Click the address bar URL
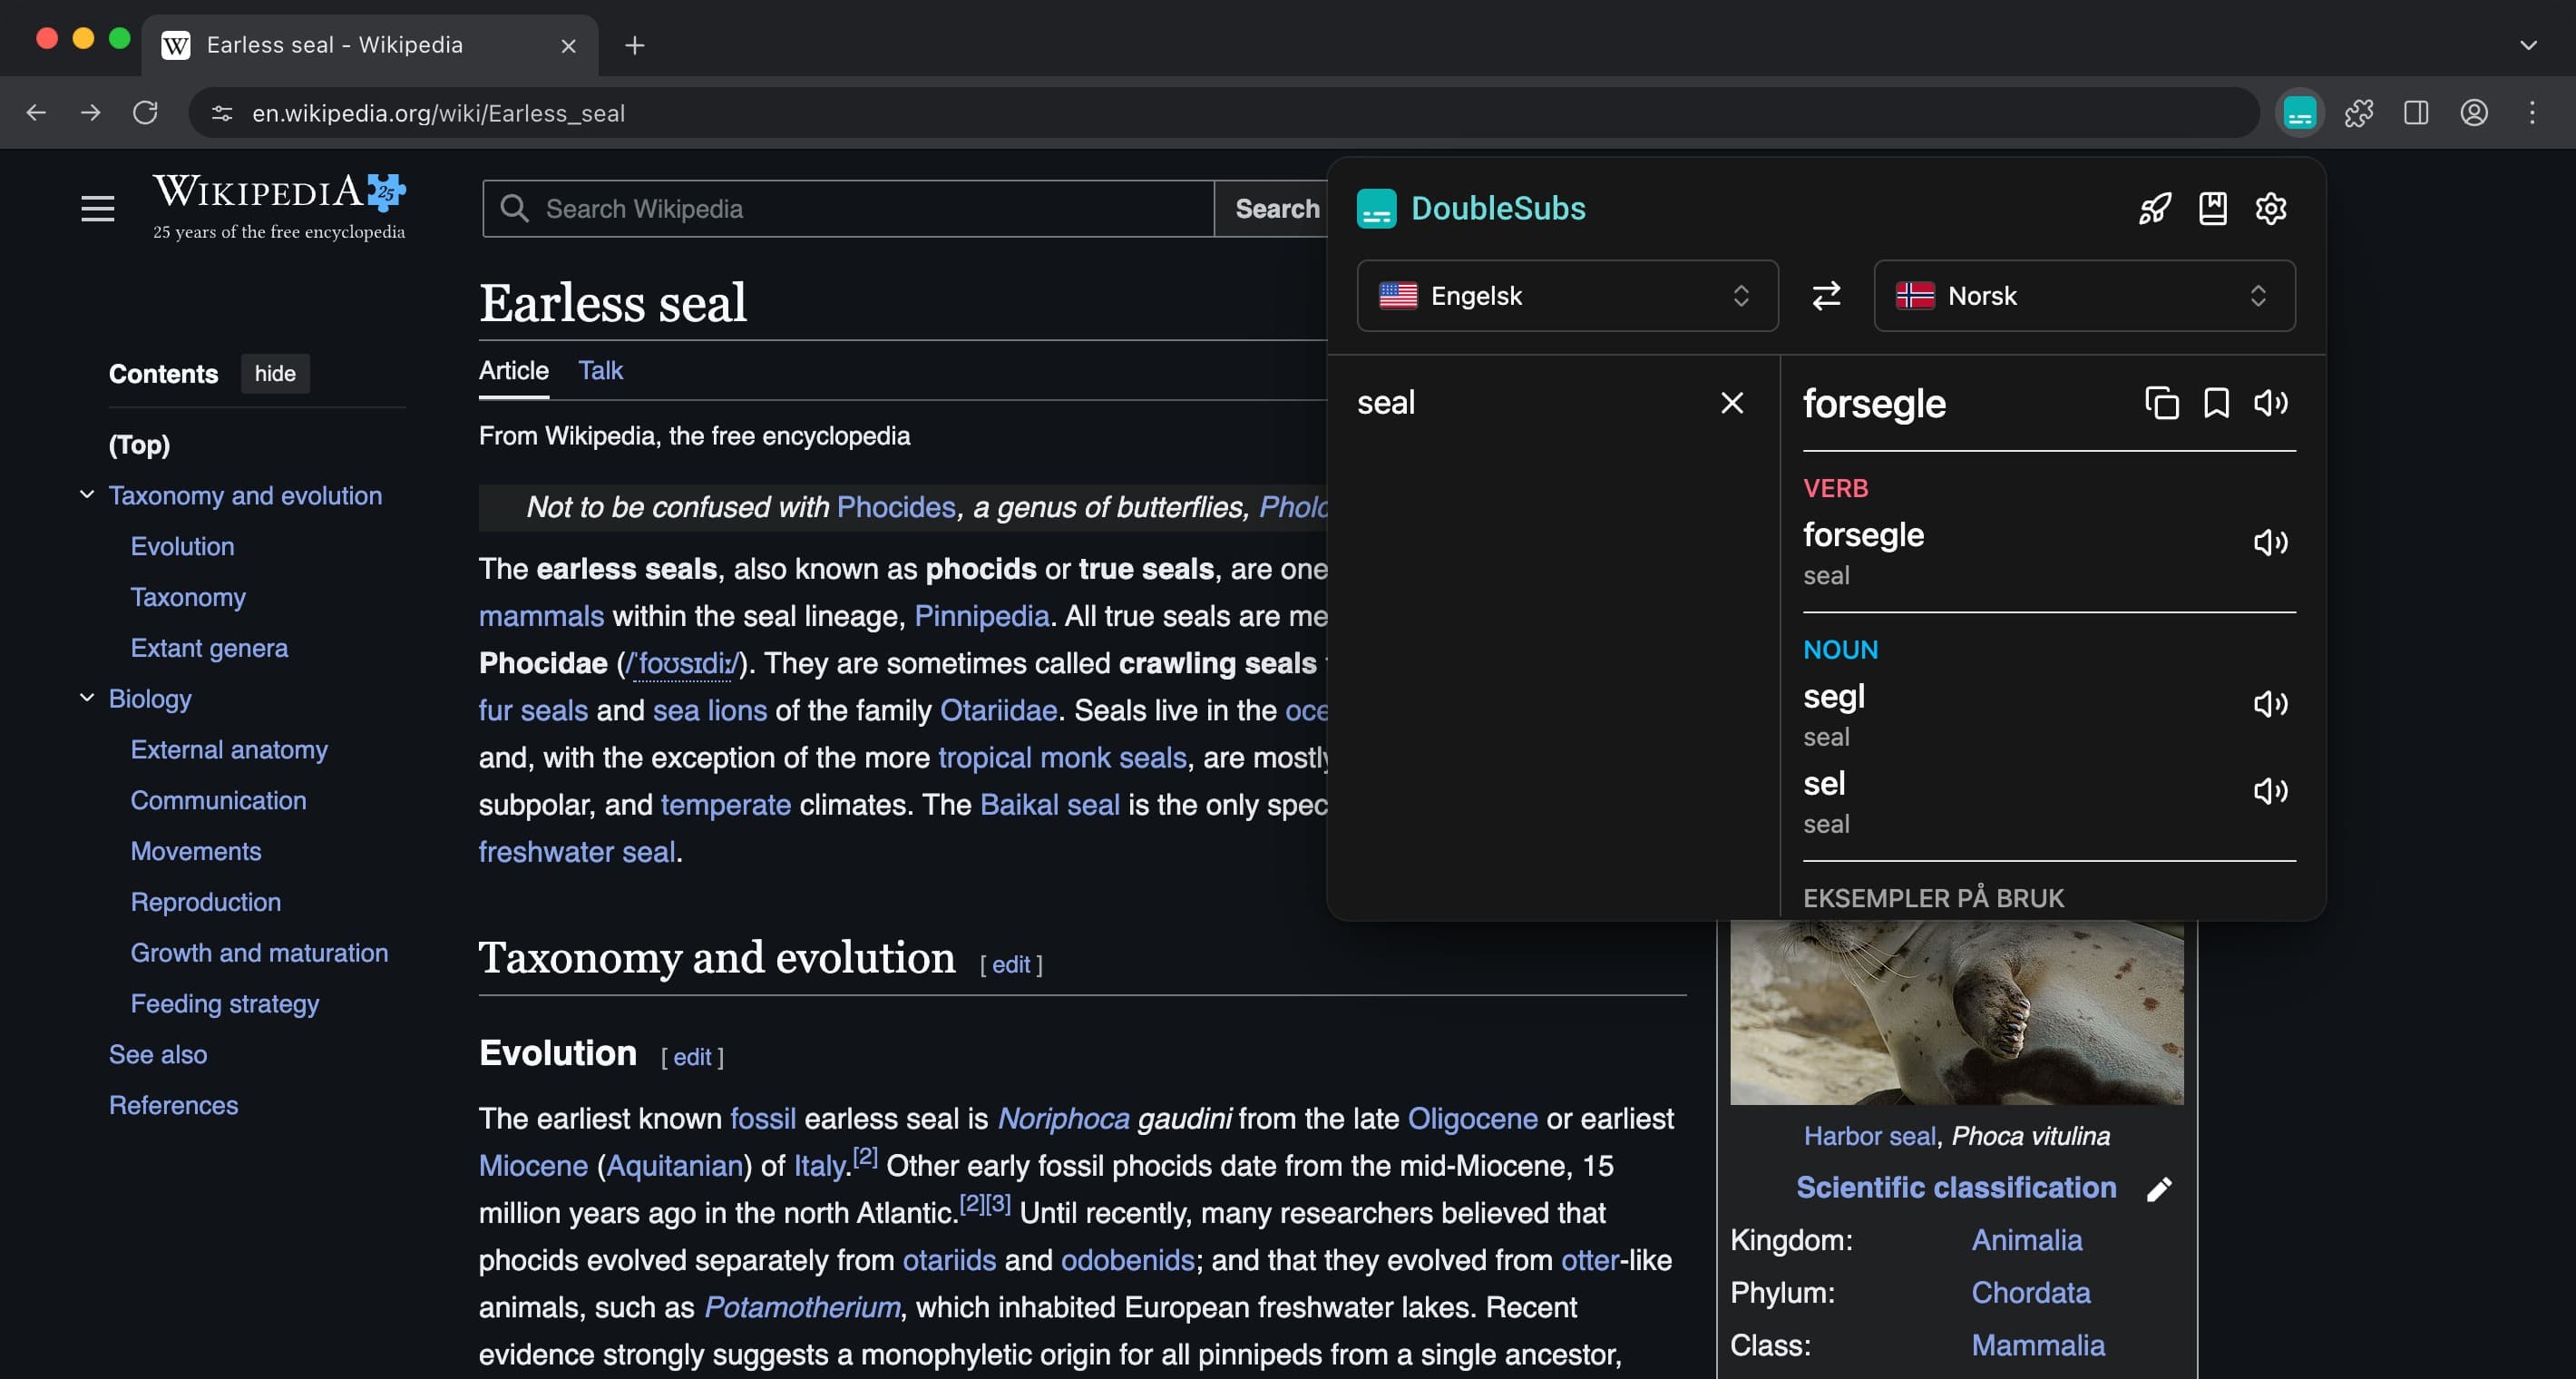Image resolution: width=2576 pixels, height=1379 pixels. pyautogui.click(x=438, y=114)
